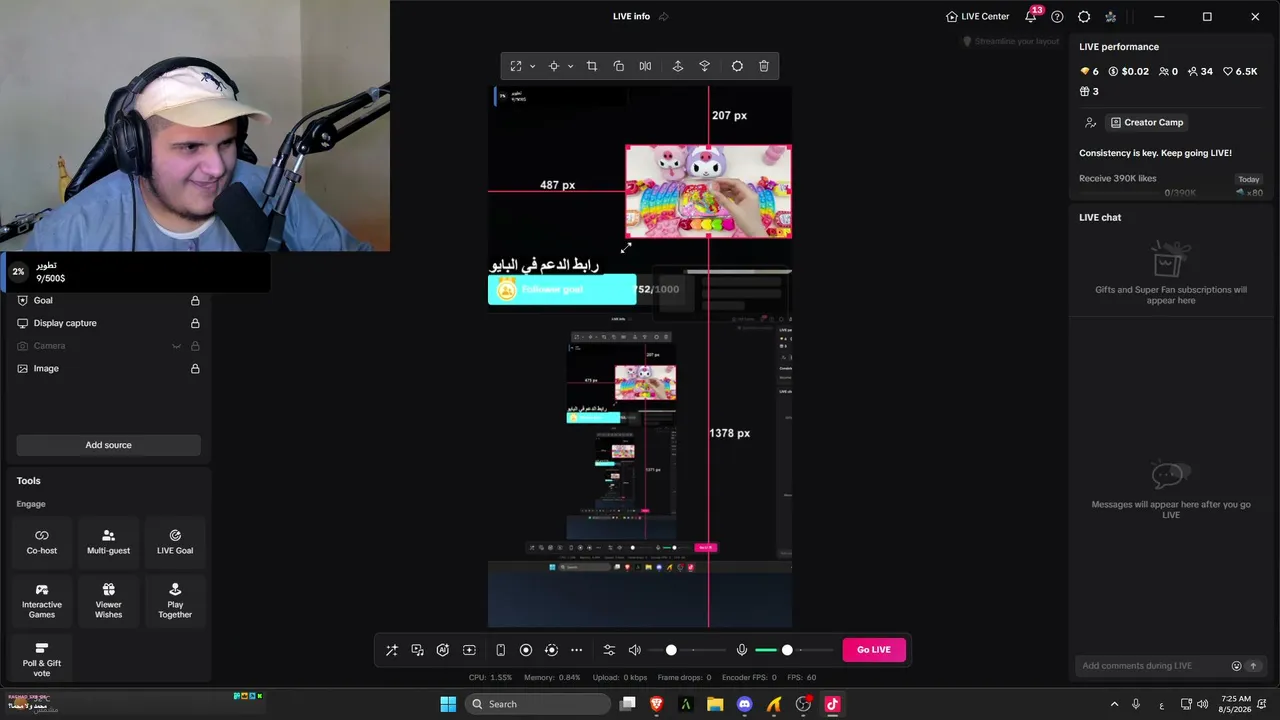Open the audio mixer settings
Image resolution: width=1280 pixels, height=720 pixels.
coord(609,650)
